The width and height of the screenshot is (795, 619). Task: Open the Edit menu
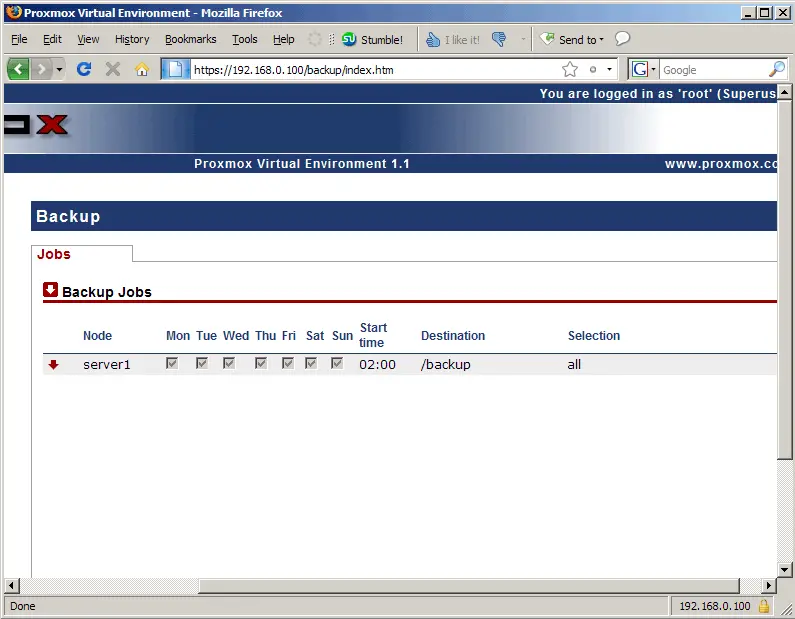[x=52, y=39]
